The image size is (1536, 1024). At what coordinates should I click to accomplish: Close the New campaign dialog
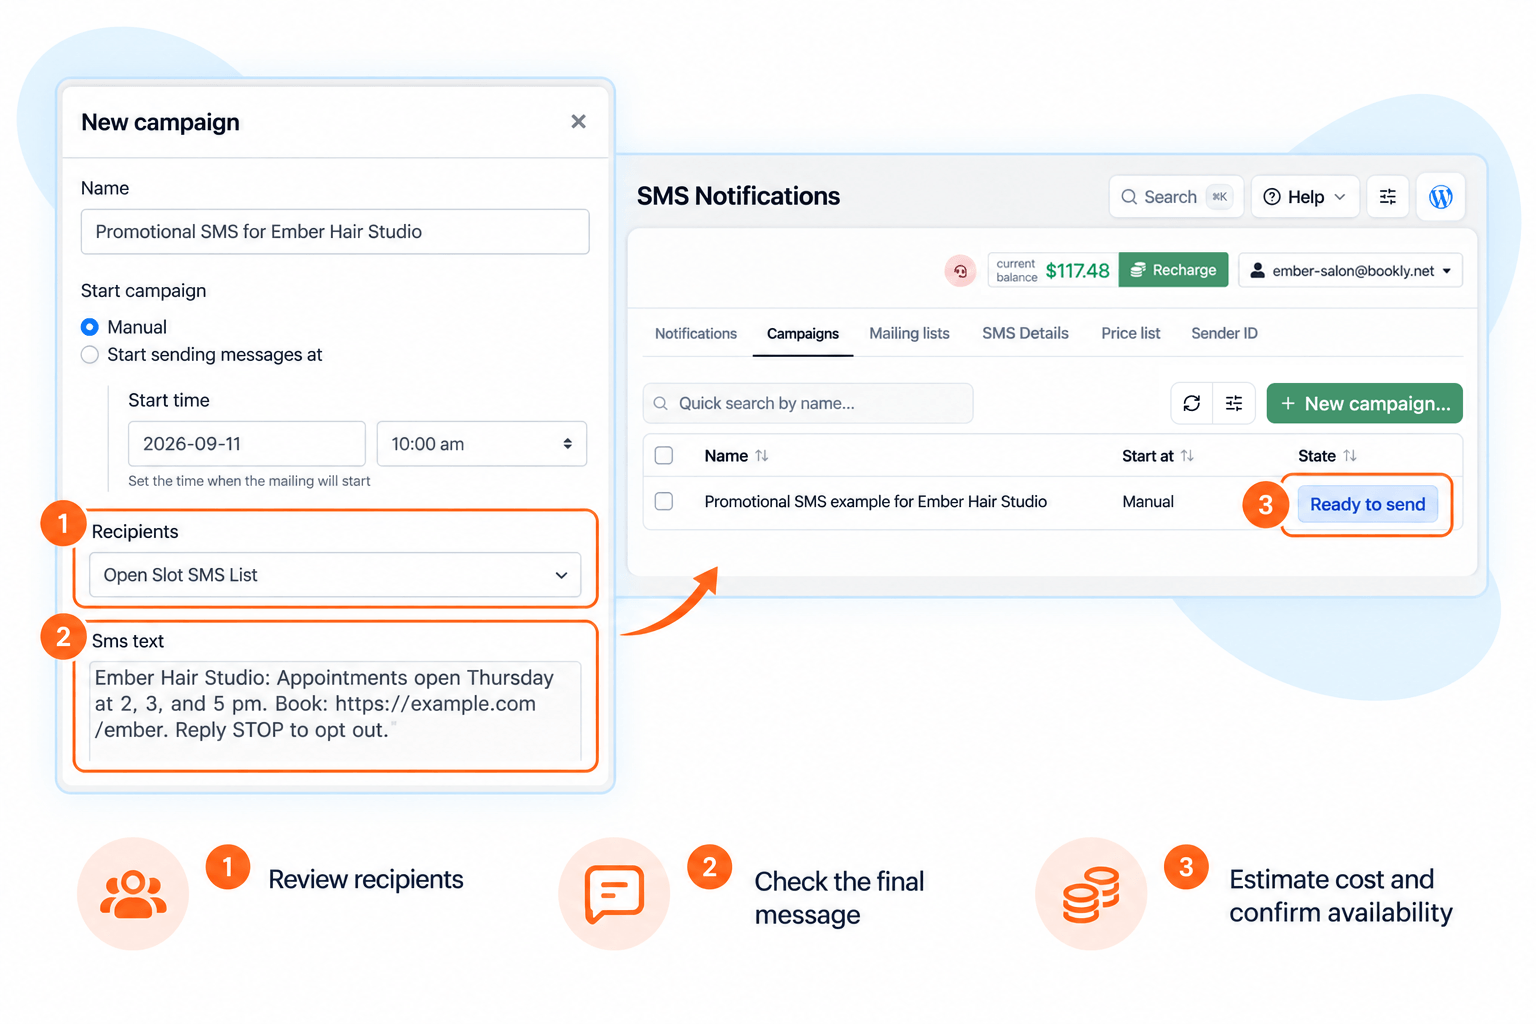tap(578, 121)
